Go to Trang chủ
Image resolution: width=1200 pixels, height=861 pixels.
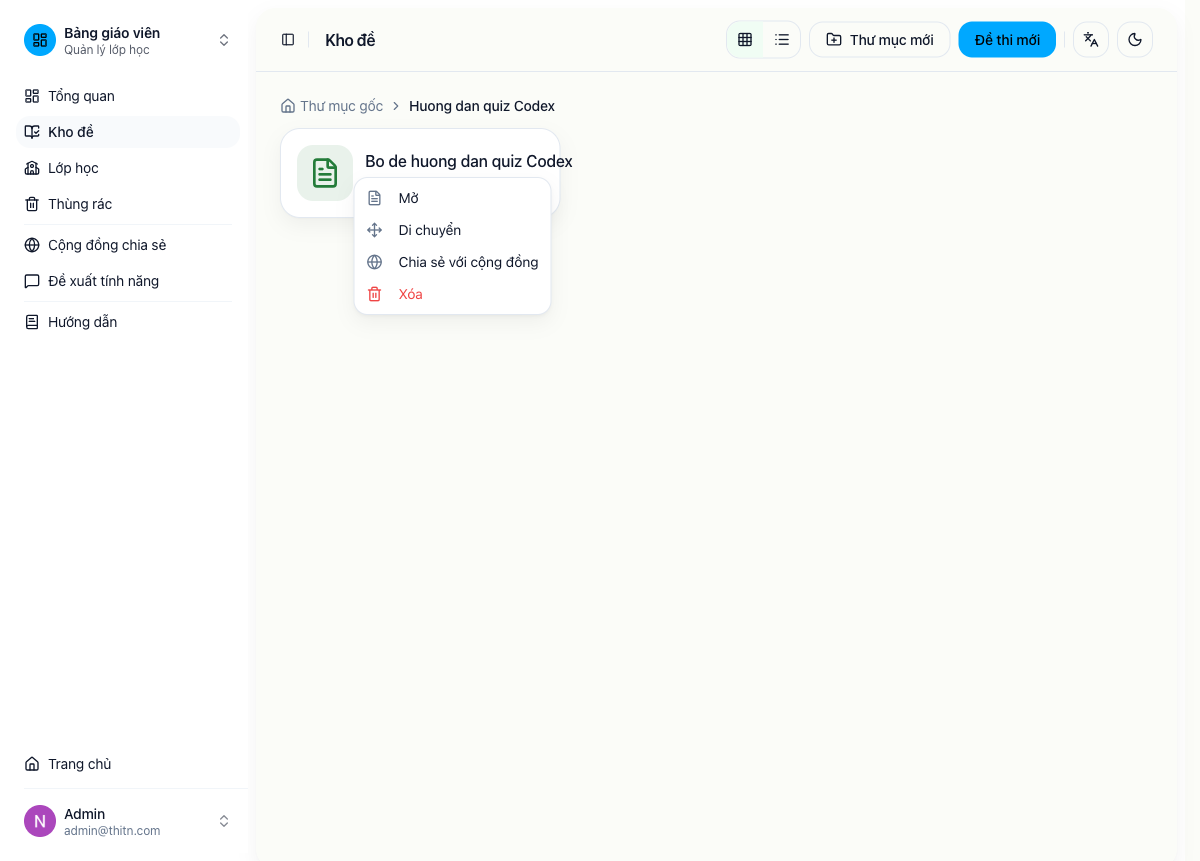(x=128, y=764)
